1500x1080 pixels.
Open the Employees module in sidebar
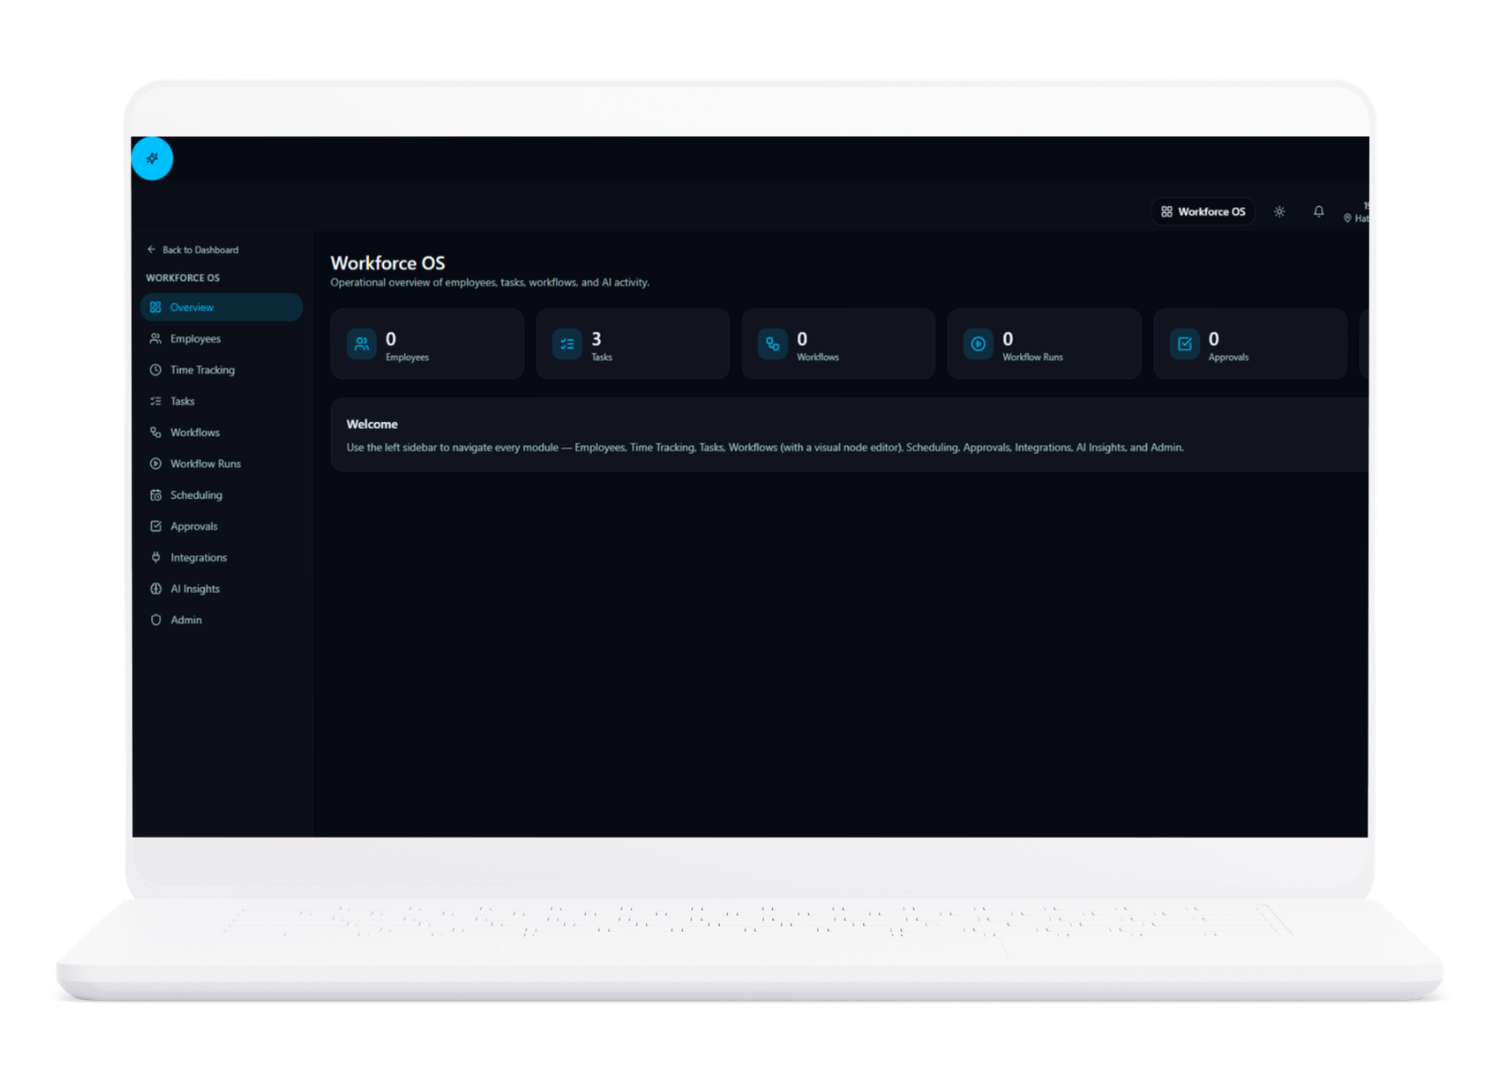pos(221,339)
